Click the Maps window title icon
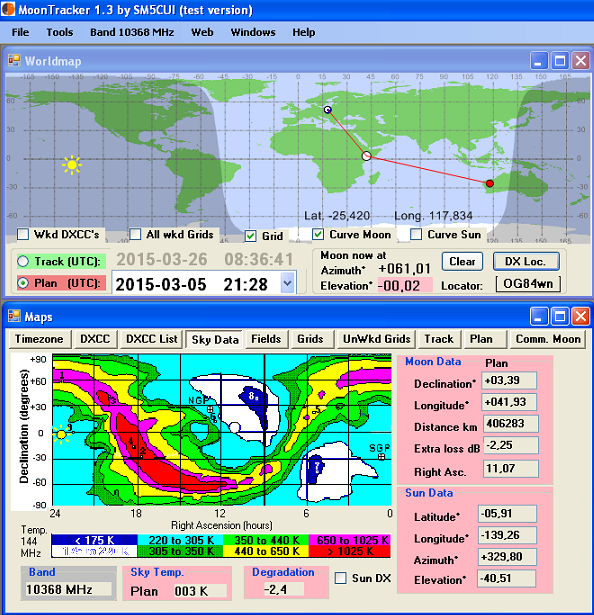Viewport: 594px width, 615px height. point(15,316)
